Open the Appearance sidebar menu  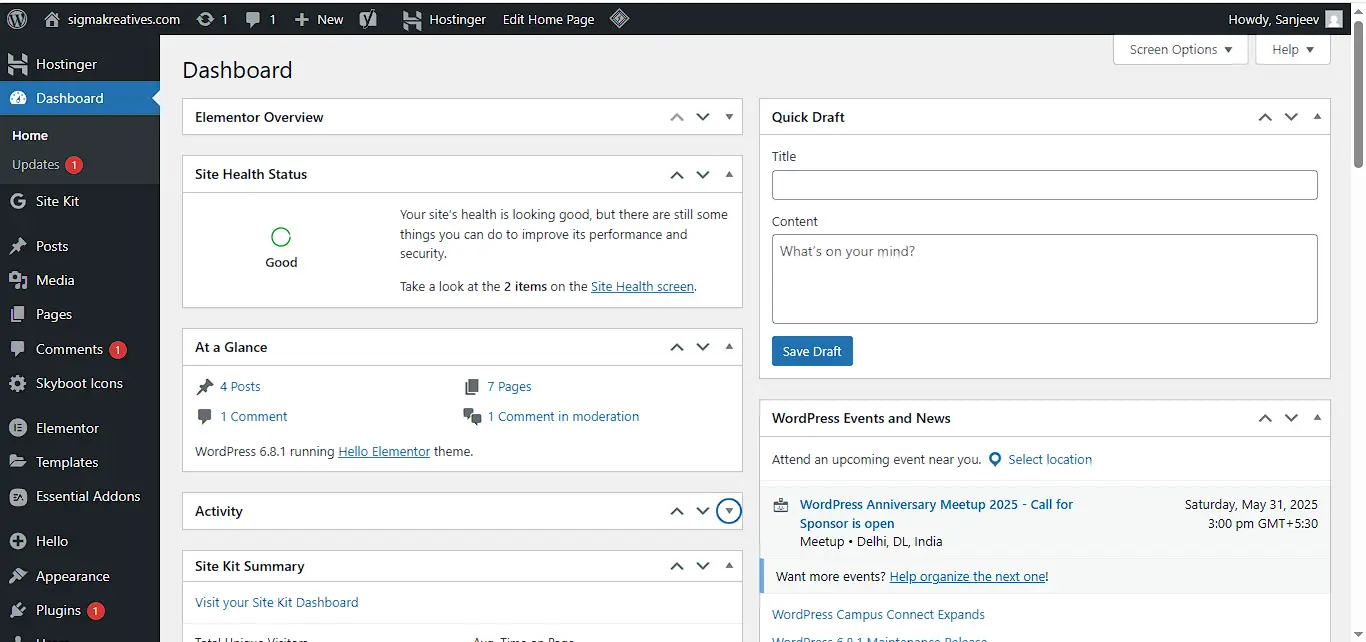click(x=80, y=576)
